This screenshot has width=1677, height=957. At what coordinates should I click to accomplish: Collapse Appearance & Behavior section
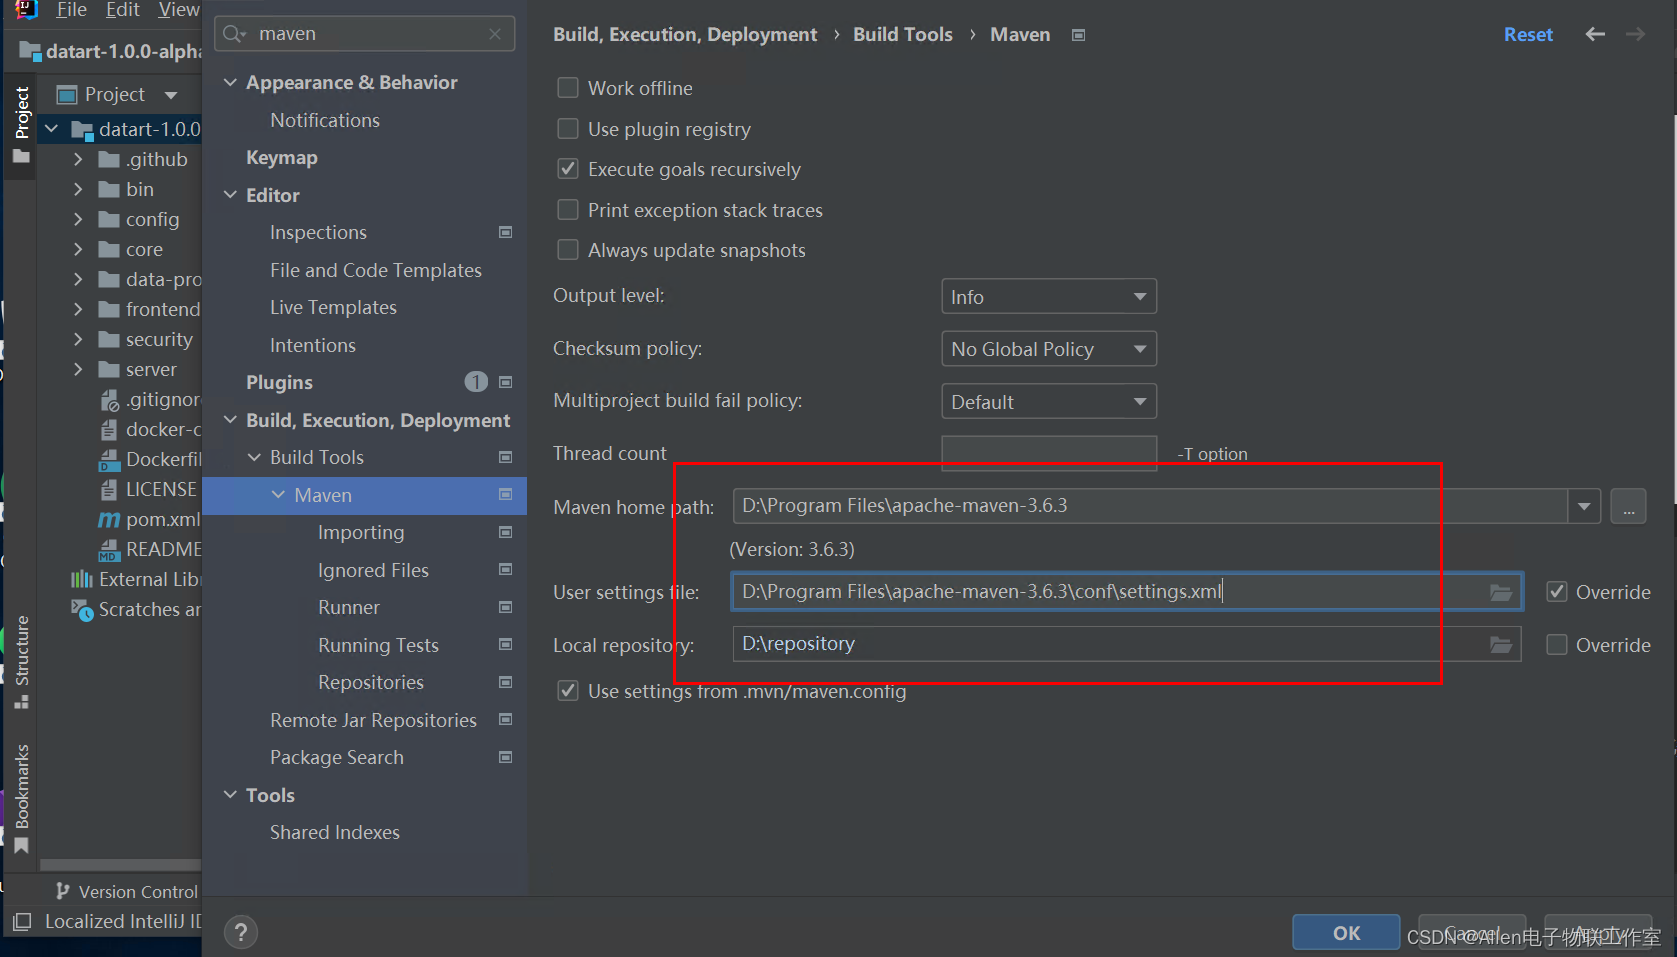[x=230, y=82]
